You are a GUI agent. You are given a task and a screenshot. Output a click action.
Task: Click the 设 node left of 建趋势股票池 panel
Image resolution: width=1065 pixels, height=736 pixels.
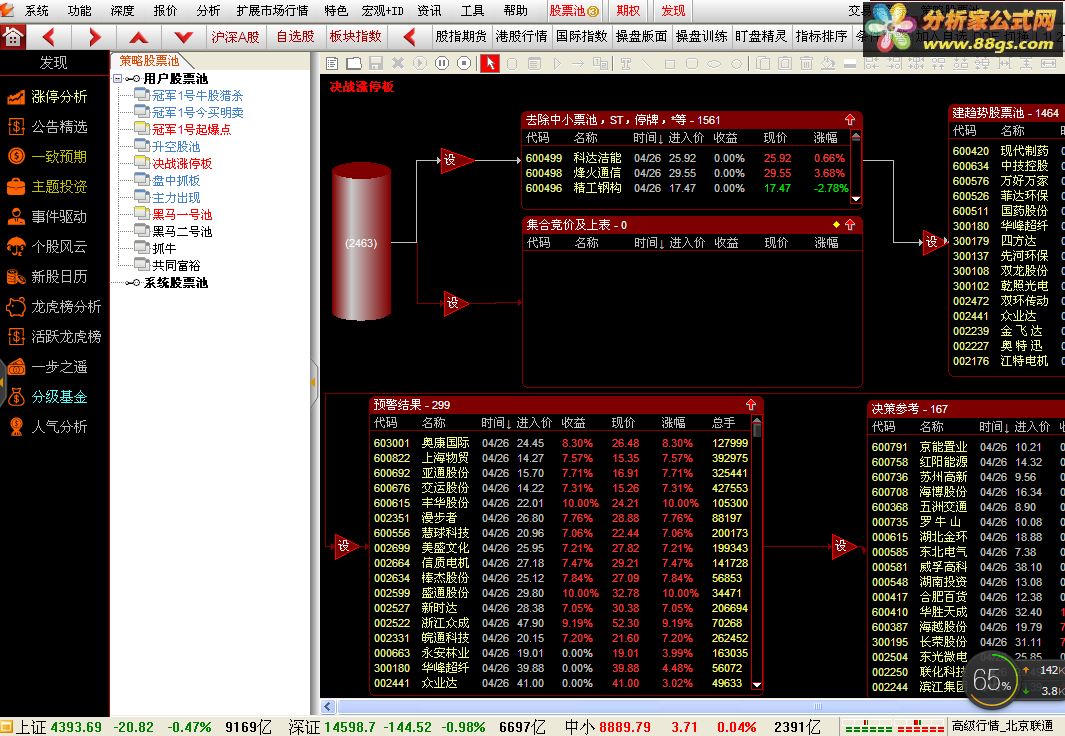click(x=934, y=242)
